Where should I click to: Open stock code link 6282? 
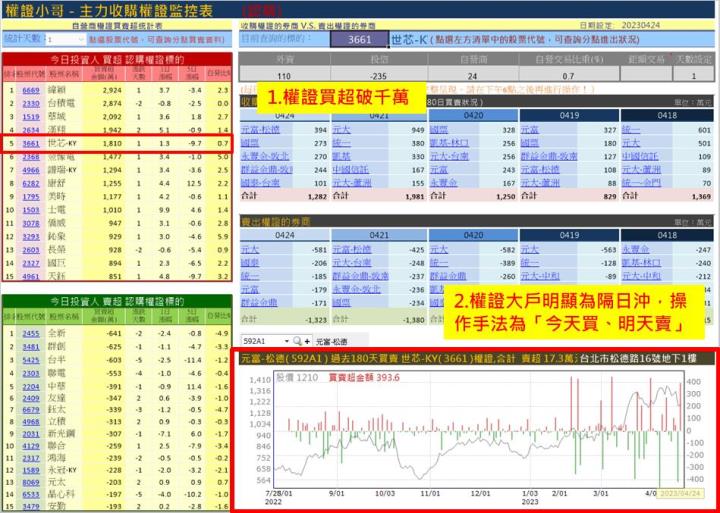point(31,183)
